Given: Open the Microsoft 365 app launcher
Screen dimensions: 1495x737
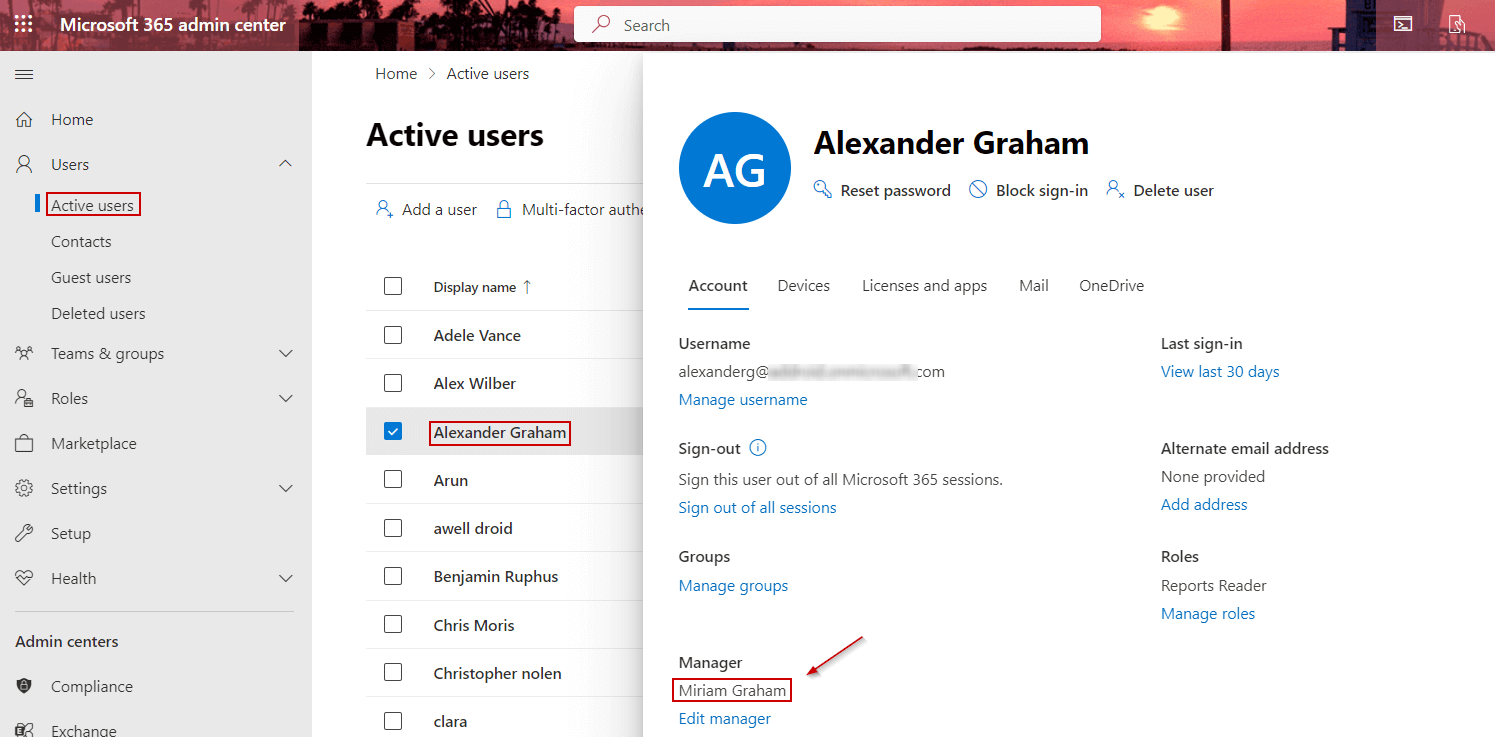Looking at the screenshot, I should click(22, 23).
